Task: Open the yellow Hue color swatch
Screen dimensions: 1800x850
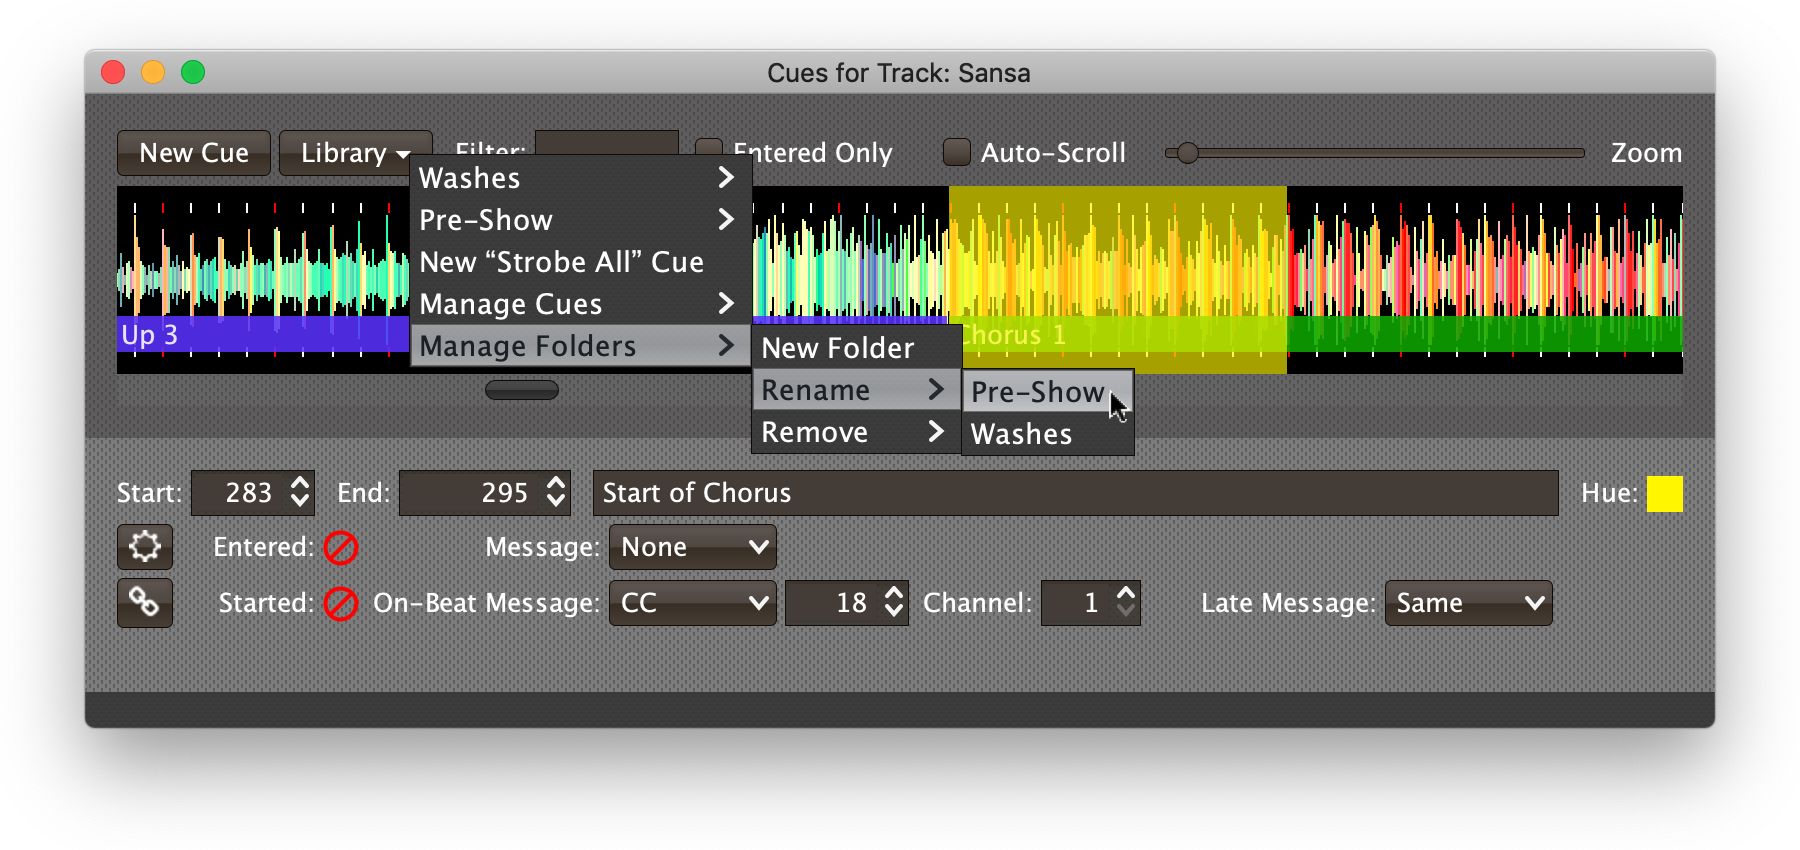Action: 1664,493
